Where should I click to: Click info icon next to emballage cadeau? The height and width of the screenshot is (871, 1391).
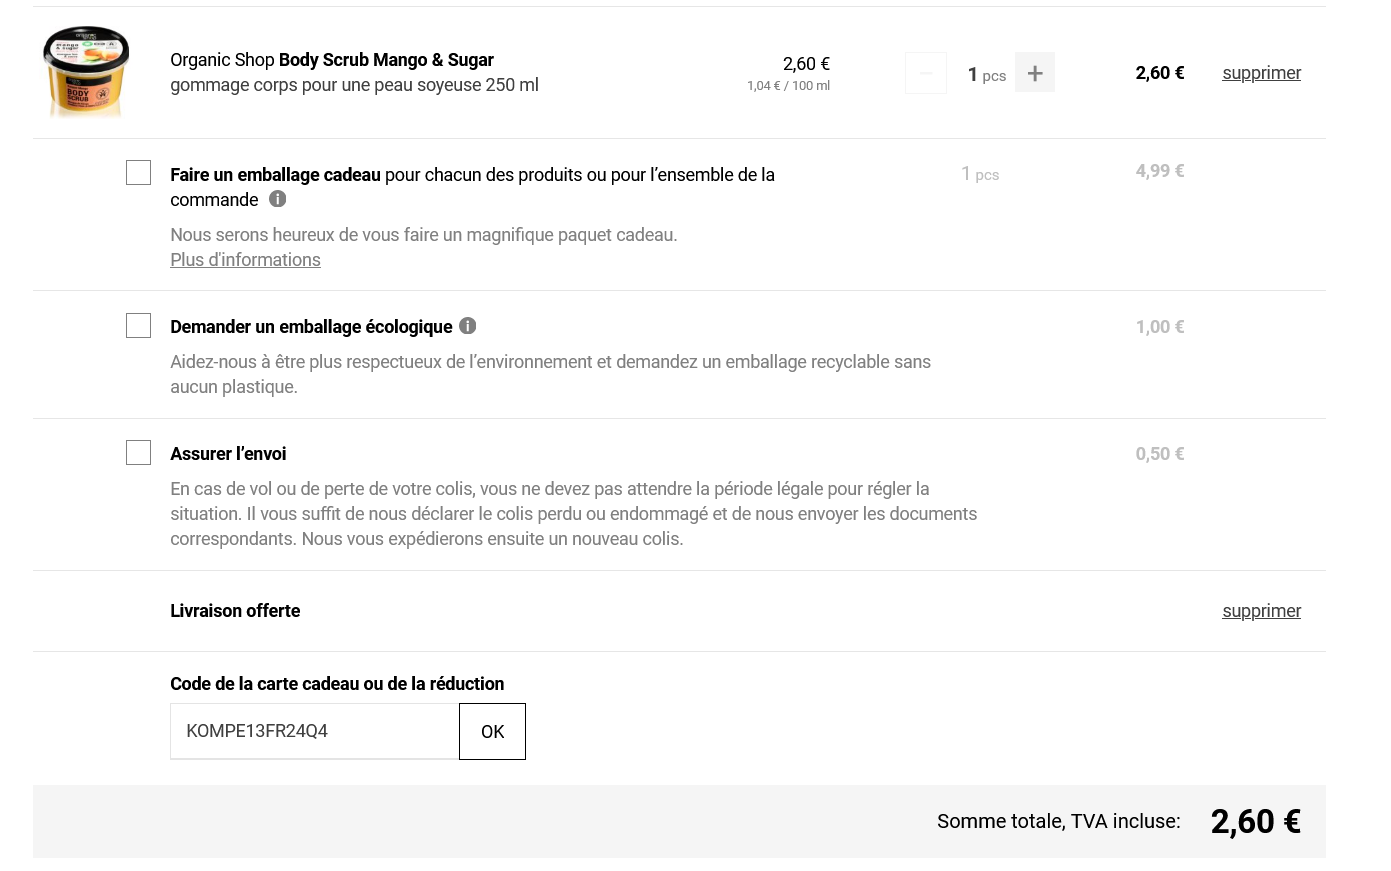[x=278, y=199]
